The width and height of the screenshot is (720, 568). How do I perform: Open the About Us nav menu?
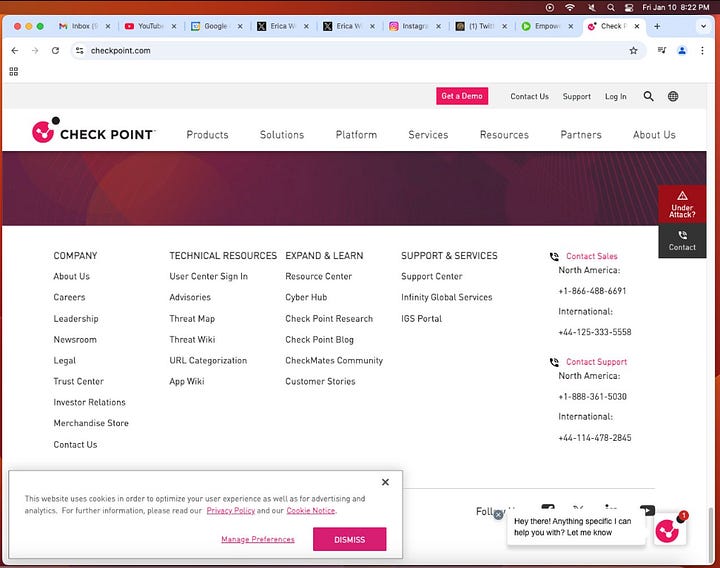(x=654, y=135)
